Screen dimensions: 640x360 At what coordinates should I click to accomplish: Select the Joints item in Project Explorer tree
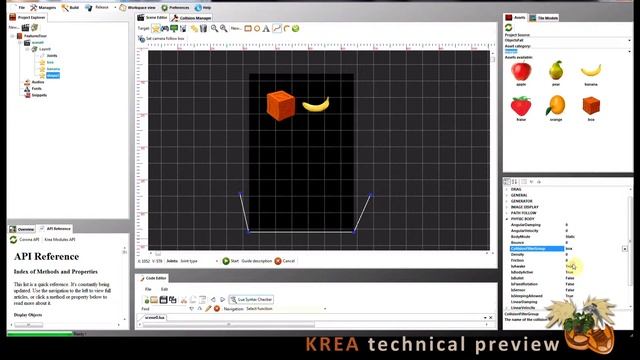pyautogui.click(x=52, y=56)
